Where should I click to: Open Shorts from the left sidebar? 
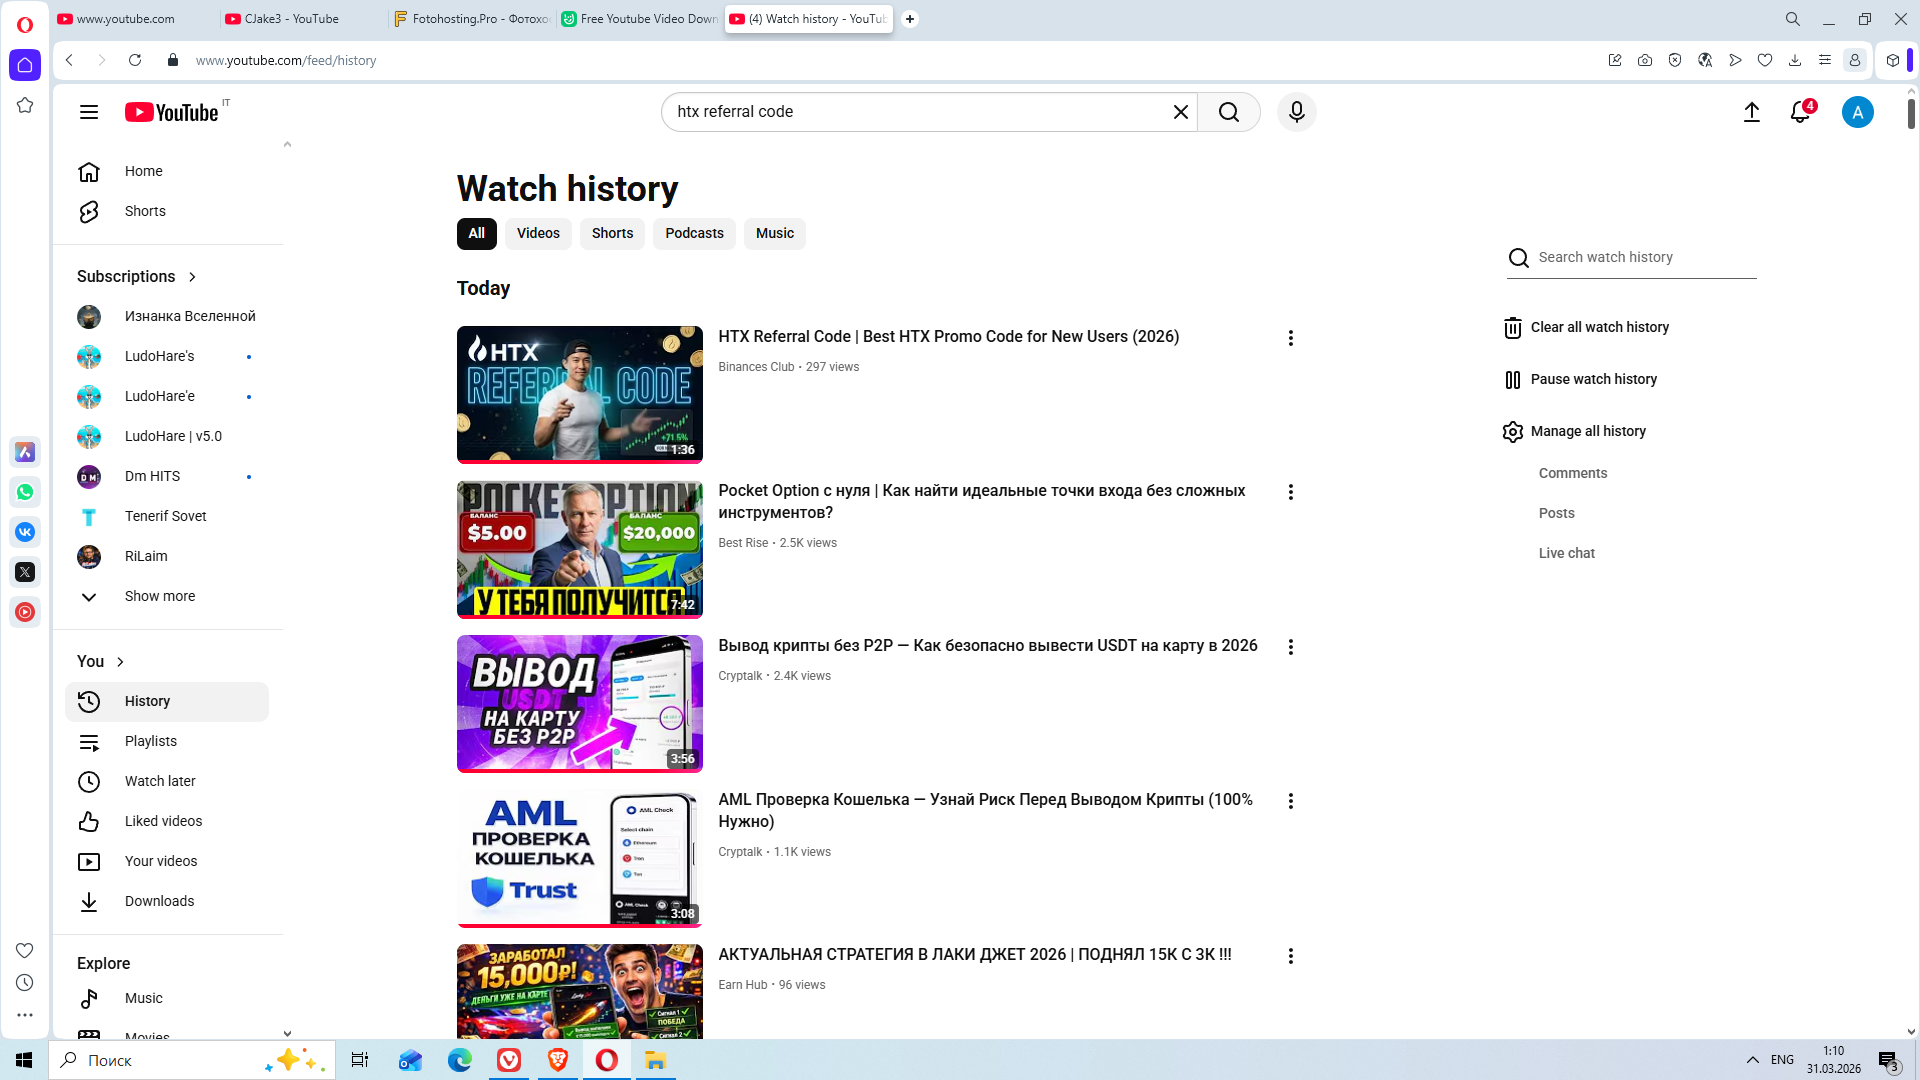(145, 211)
